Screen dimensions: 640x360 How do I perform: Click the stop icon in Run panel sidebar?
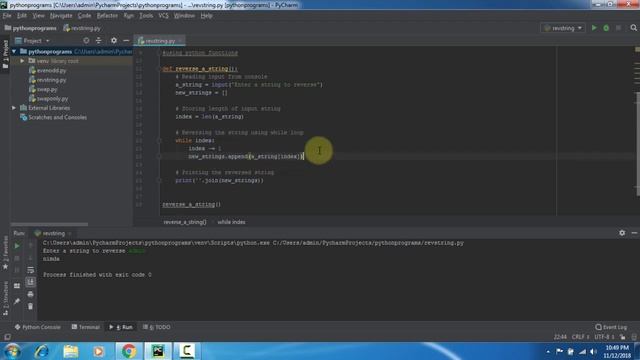17,258
